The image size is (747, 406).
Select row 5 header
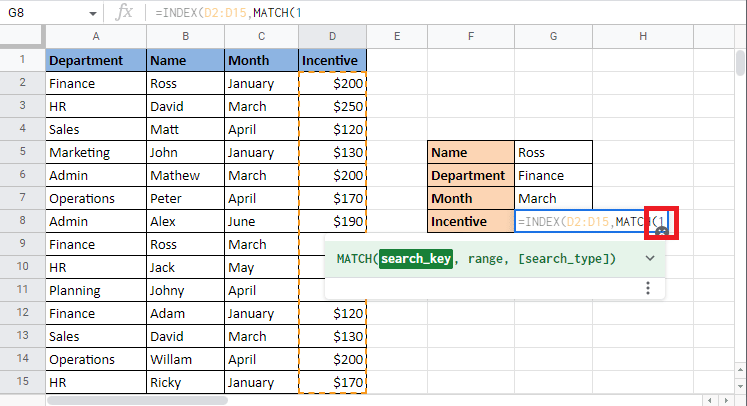pyautogui.click(x=21, y=153)
